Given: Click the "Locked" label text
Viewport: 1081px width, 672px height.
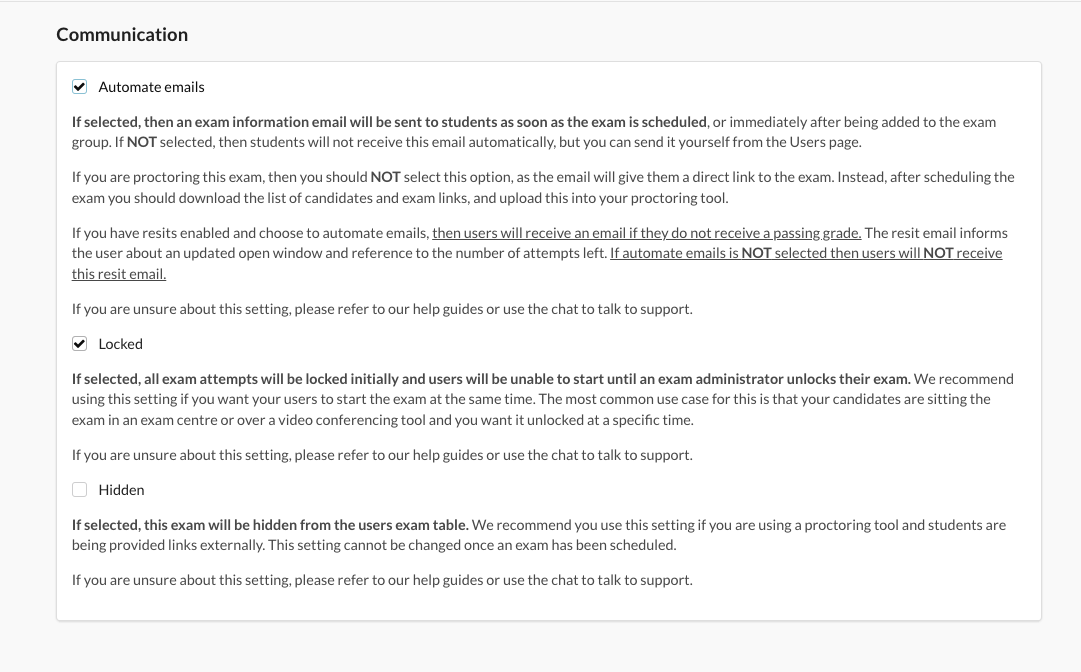Looking at the screenshot, I should coord(121,344).
